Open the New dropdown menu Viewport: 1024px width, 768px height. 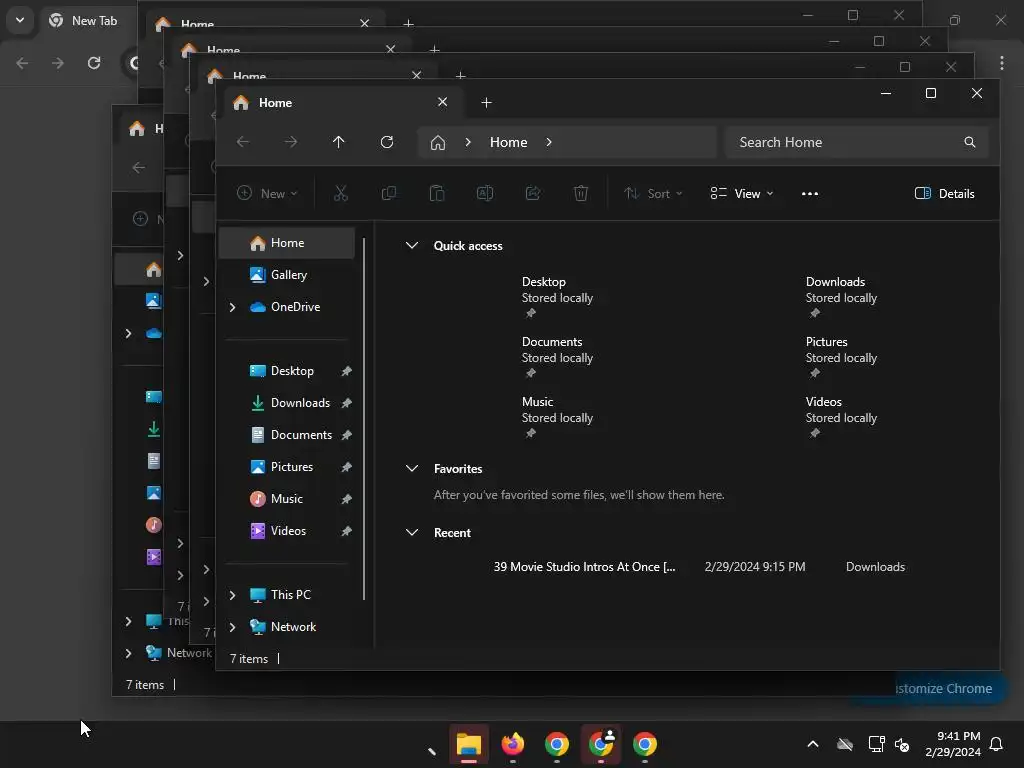(x=267, y=193)
